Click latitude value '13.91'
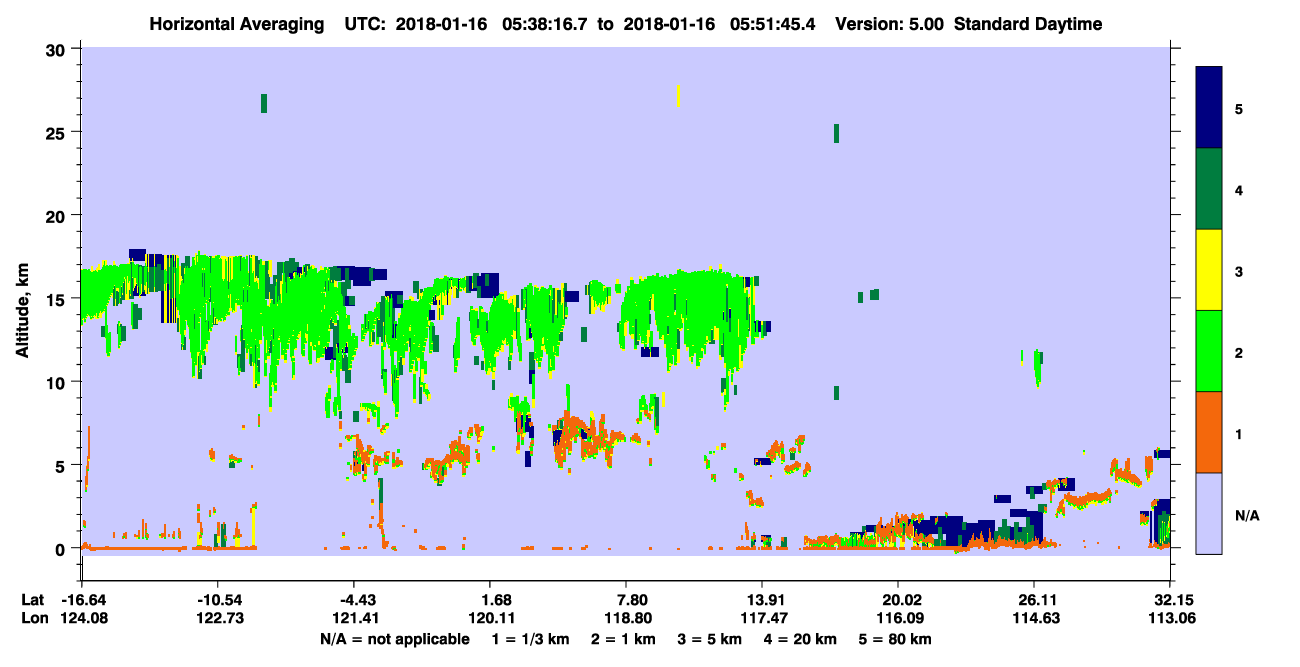Screen dimensions: 1300x667 click(x=762, y=600)
